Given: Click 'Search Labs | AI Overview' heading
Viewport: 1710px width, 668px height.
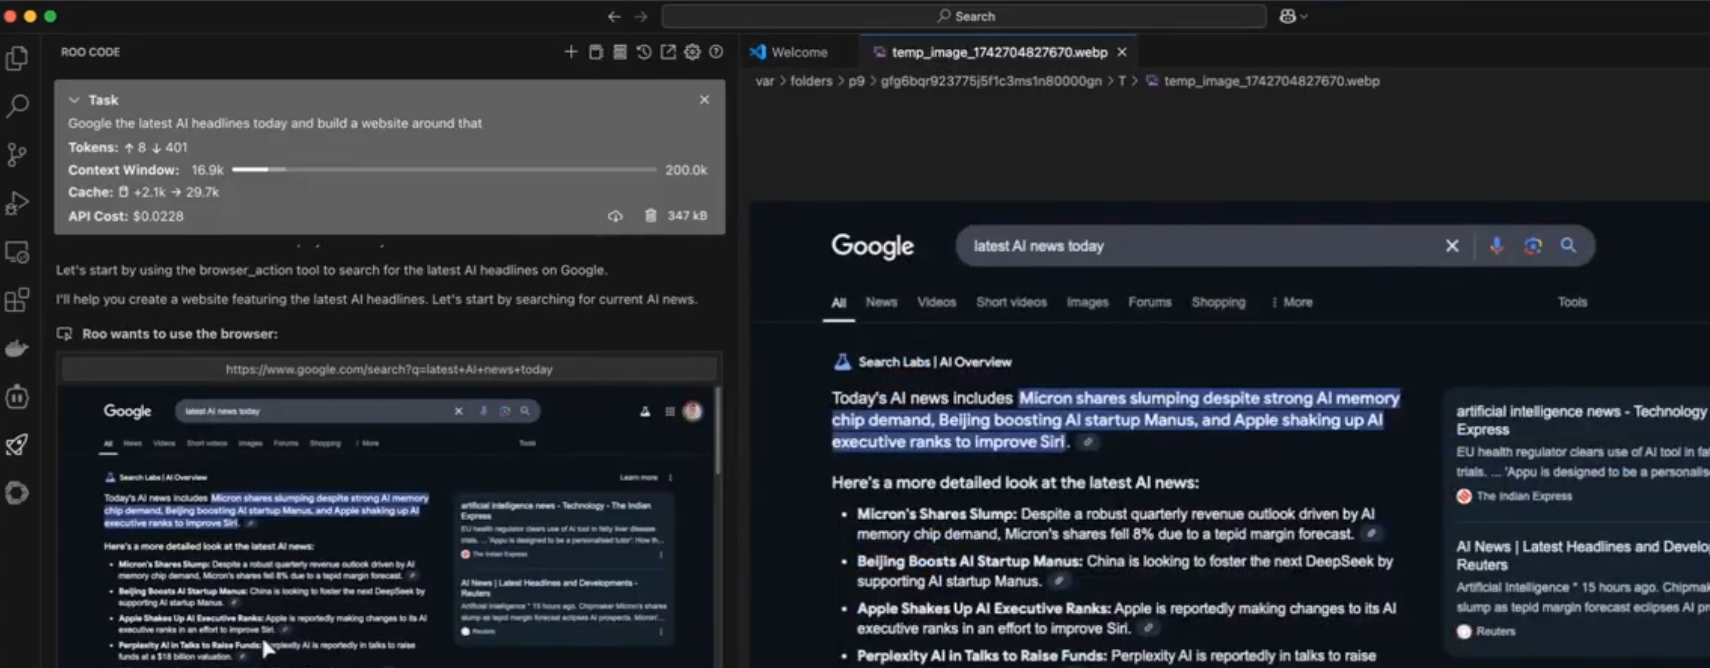Looking at the screenshot, I should pos(934,362).
